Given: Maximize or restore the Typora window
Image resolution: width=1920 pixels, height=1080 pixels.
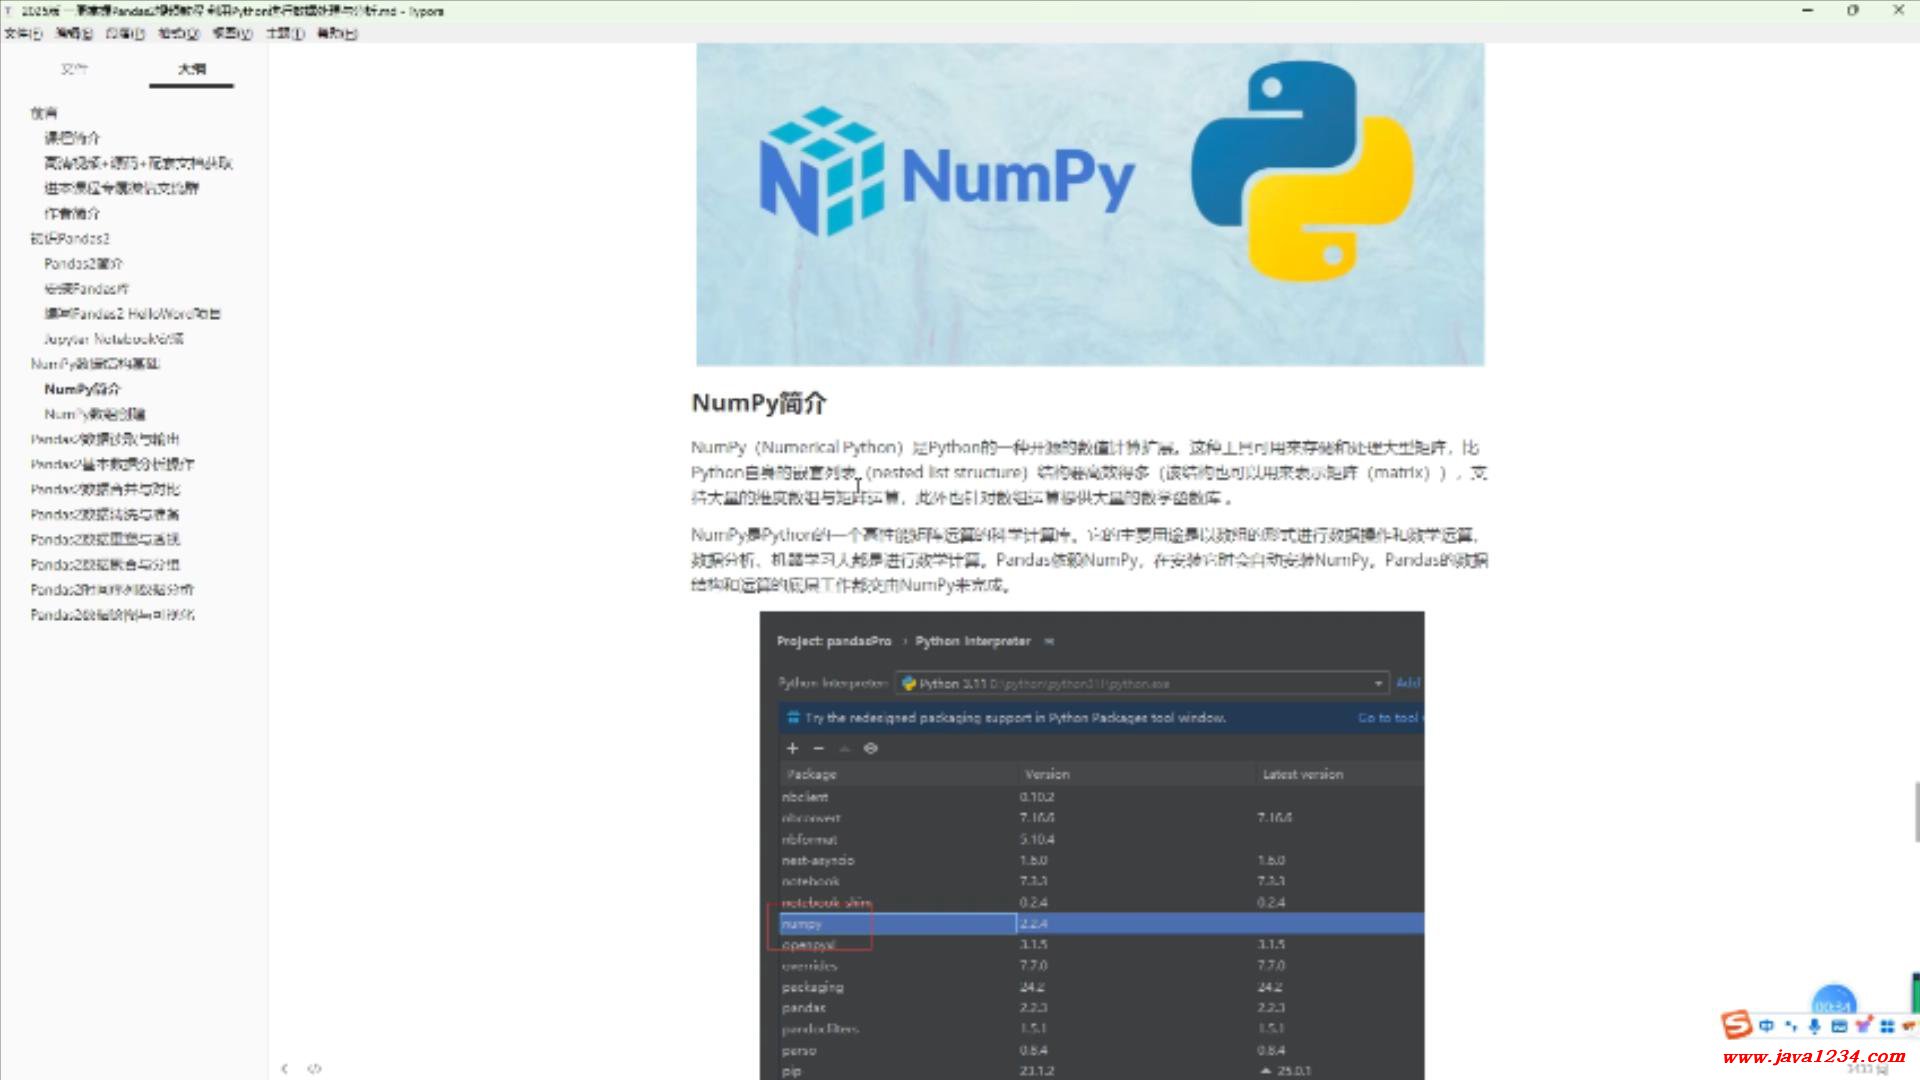Looking at the screenshot, I should point(1853,10).
